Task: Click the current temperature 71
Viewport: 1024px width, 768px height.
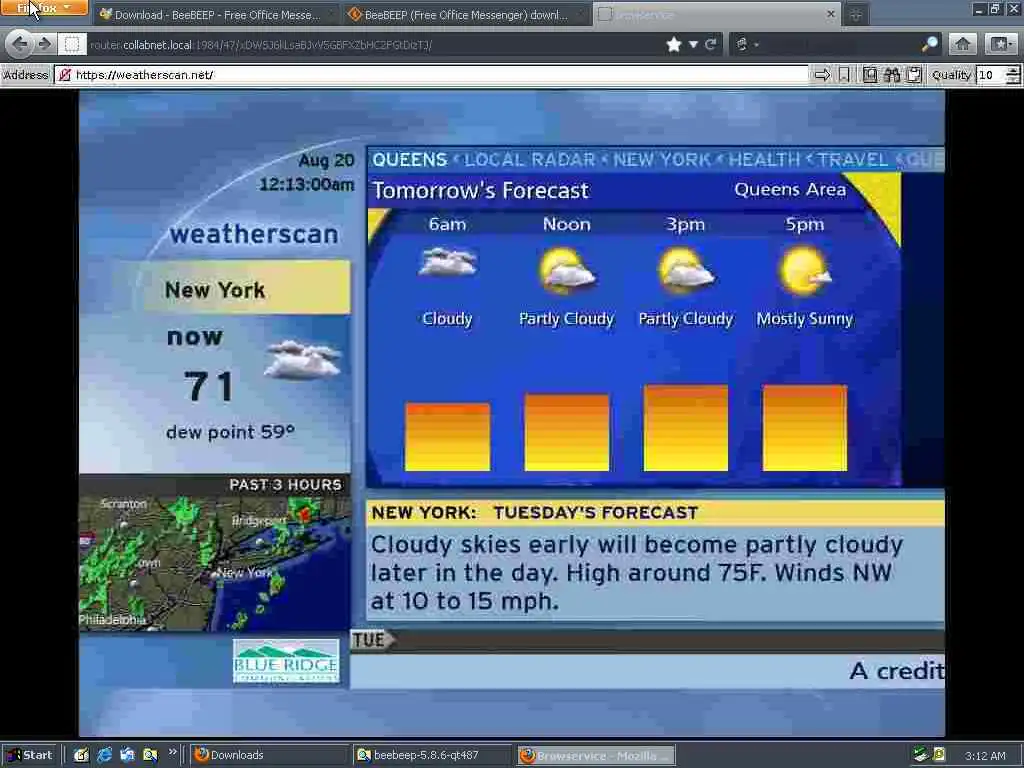Action: tap(209, 386)
